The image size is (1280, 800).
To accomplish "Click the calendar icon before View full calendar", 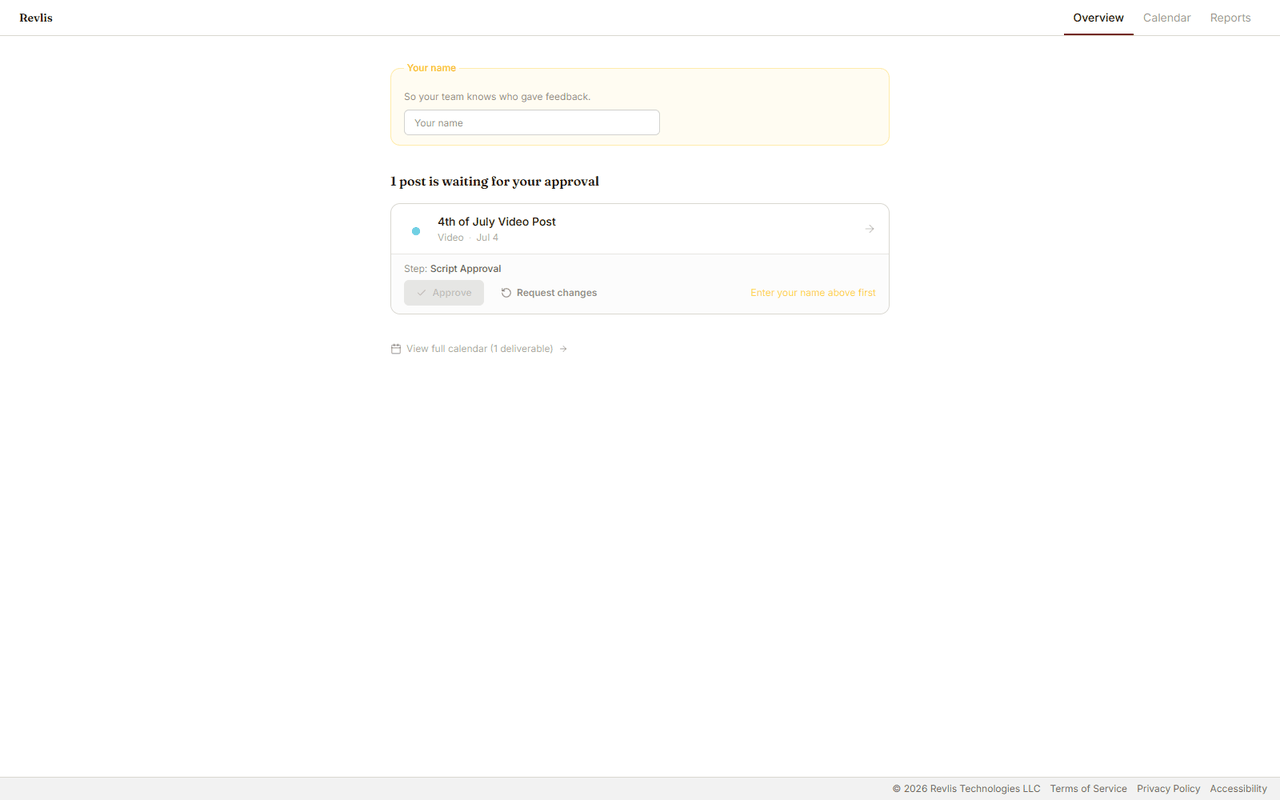I will 396,349.
